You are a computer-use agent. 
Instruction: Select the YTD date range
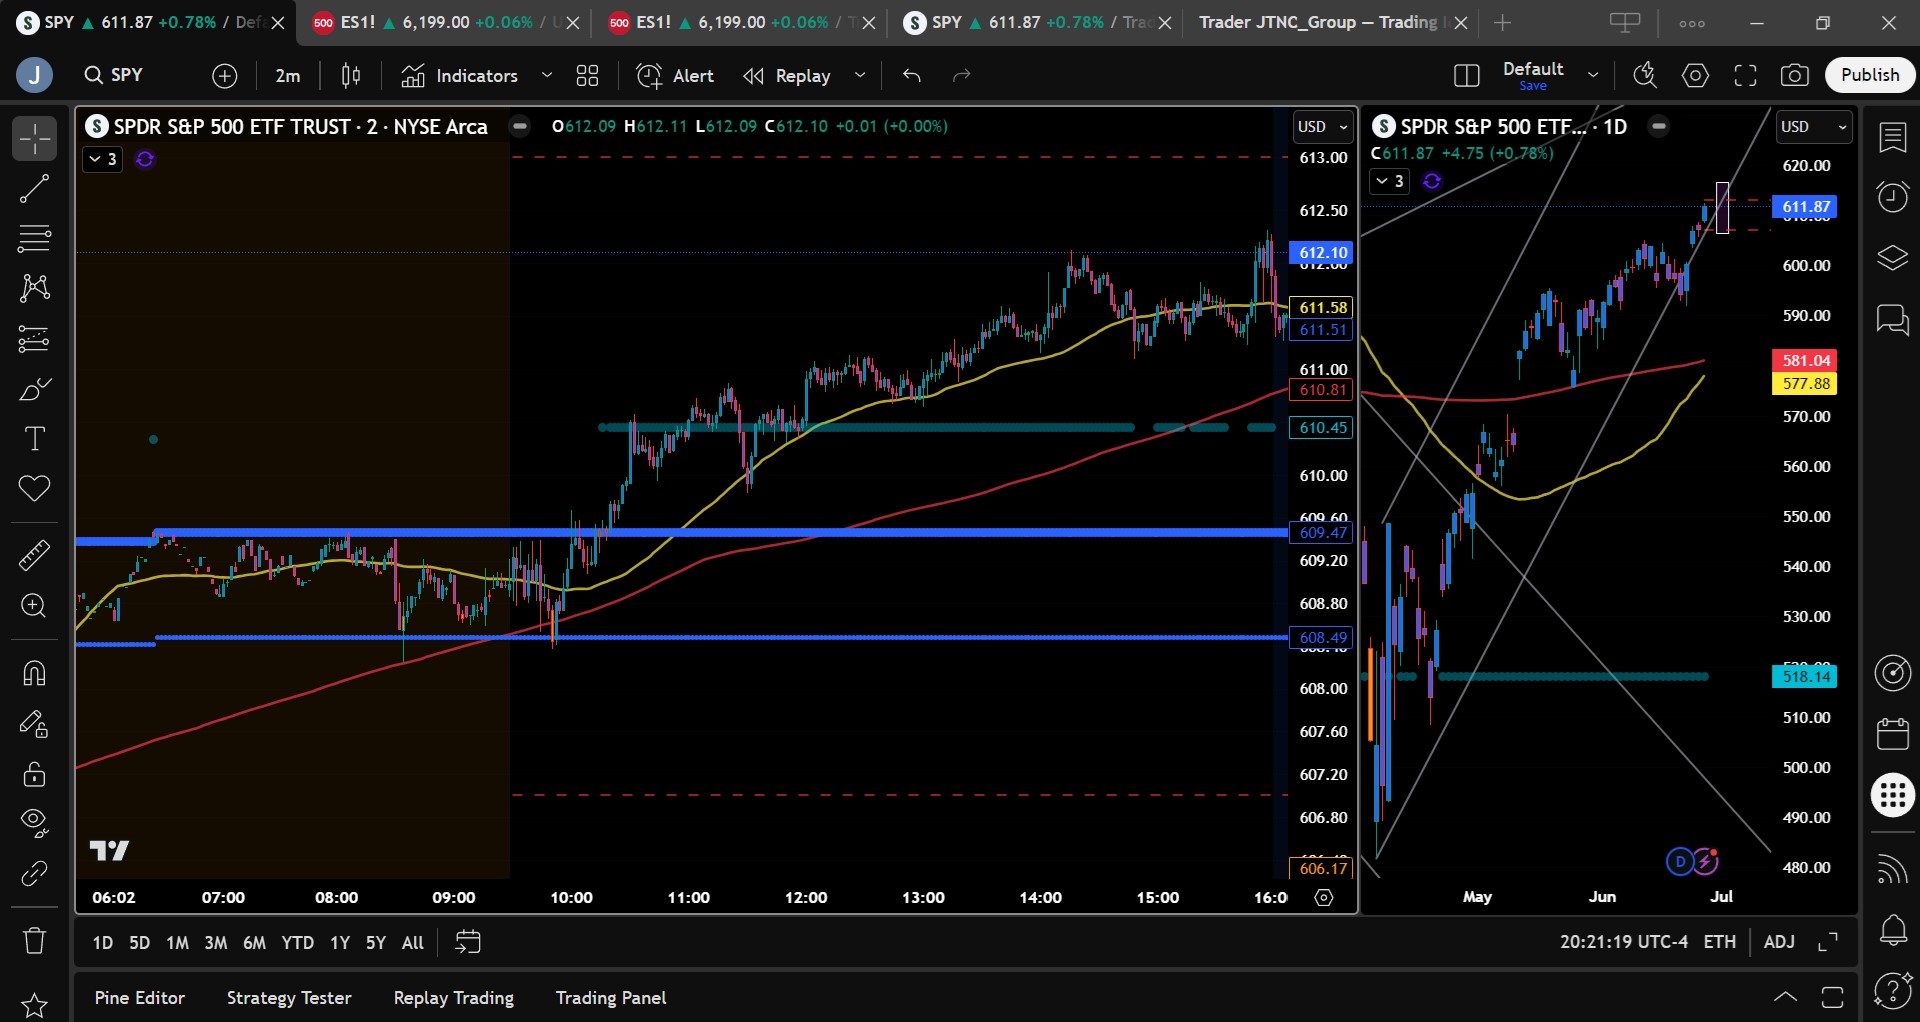[297, 943]
